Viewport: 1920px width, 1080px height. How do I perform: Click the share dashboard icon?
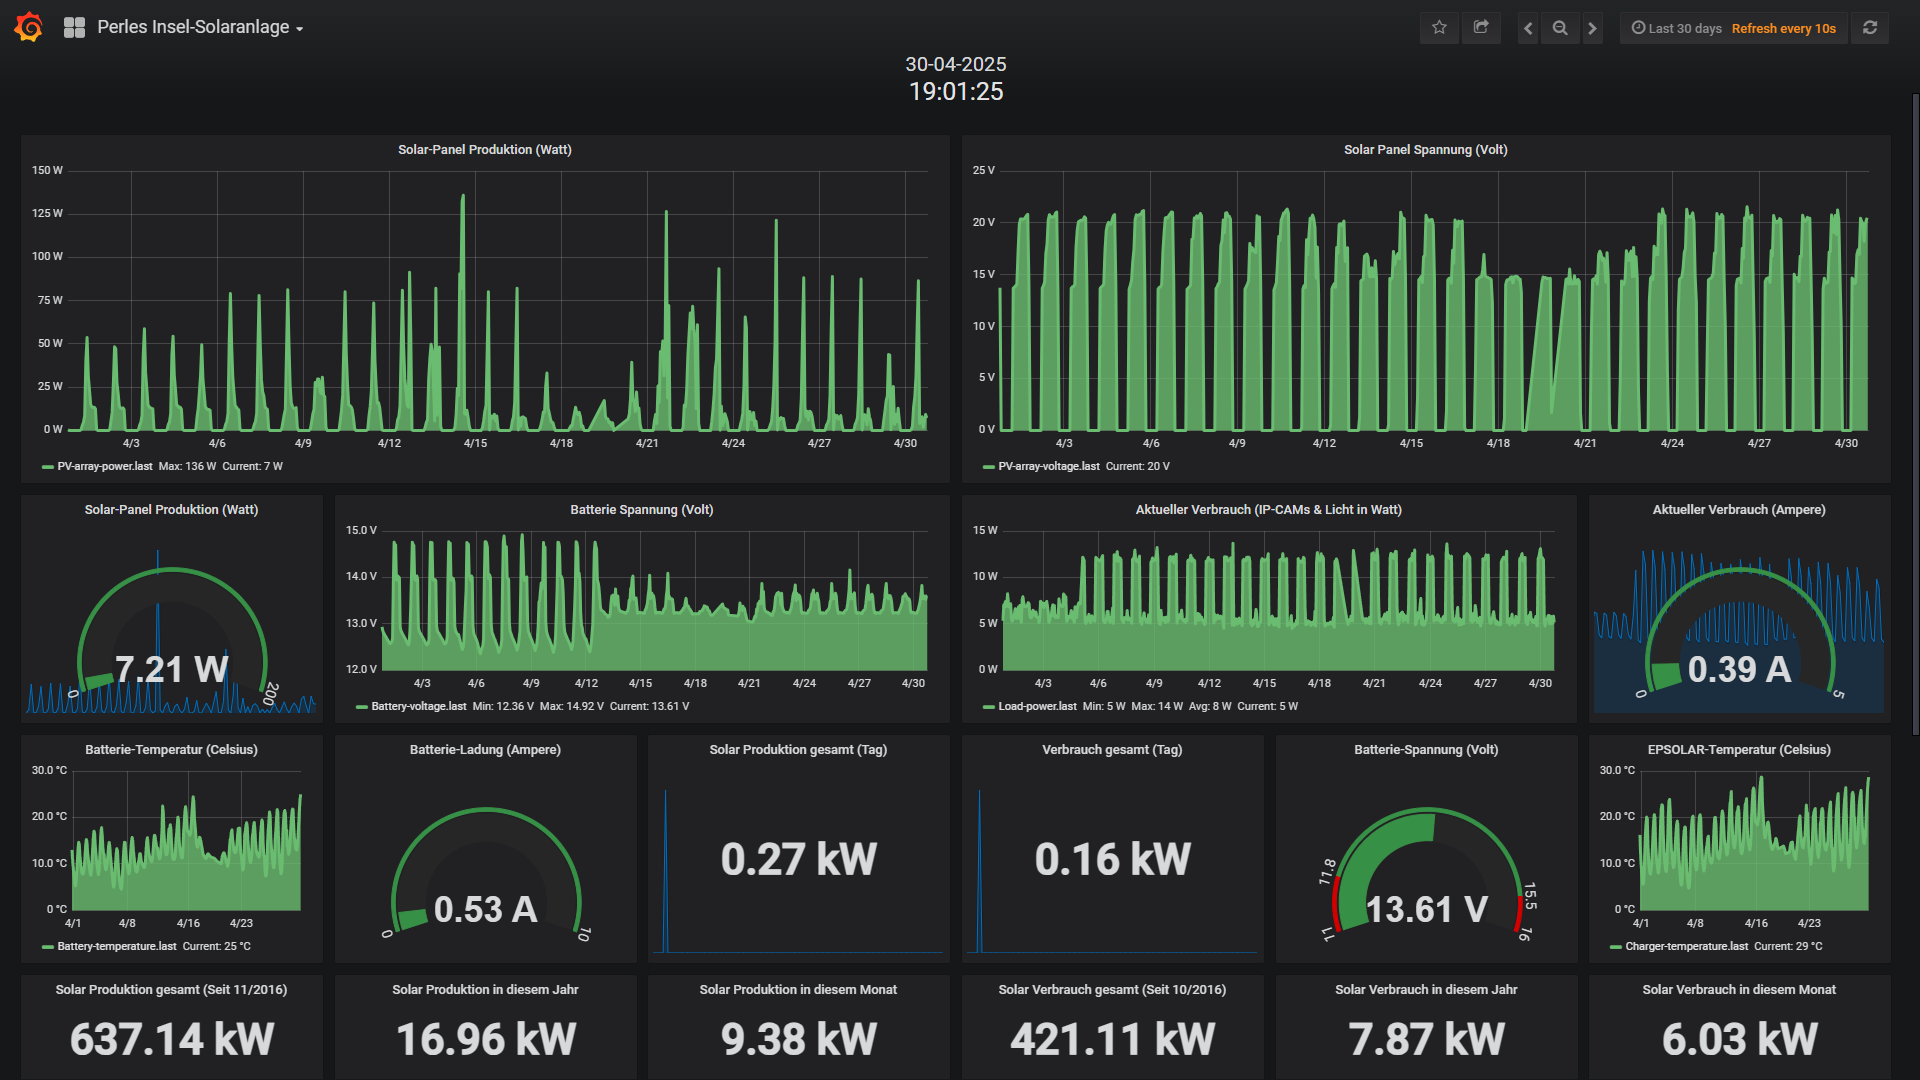click(1481, 28)
